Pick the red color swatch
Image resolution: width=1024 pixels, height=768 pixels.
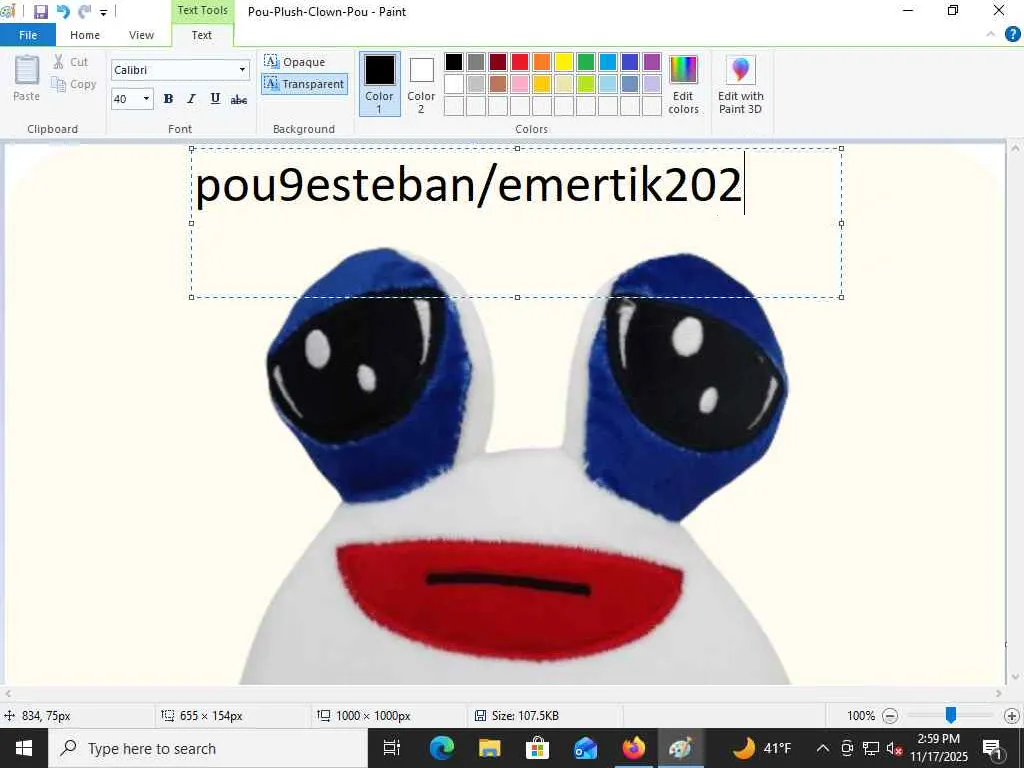(x=520, y=62)
